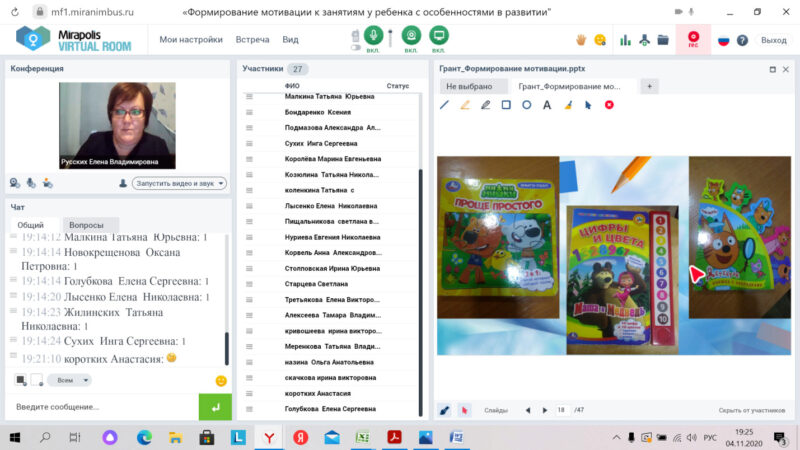Click the red delete annotation icon
The width and height of the screenshot is (800, 450).
[609, 105]
